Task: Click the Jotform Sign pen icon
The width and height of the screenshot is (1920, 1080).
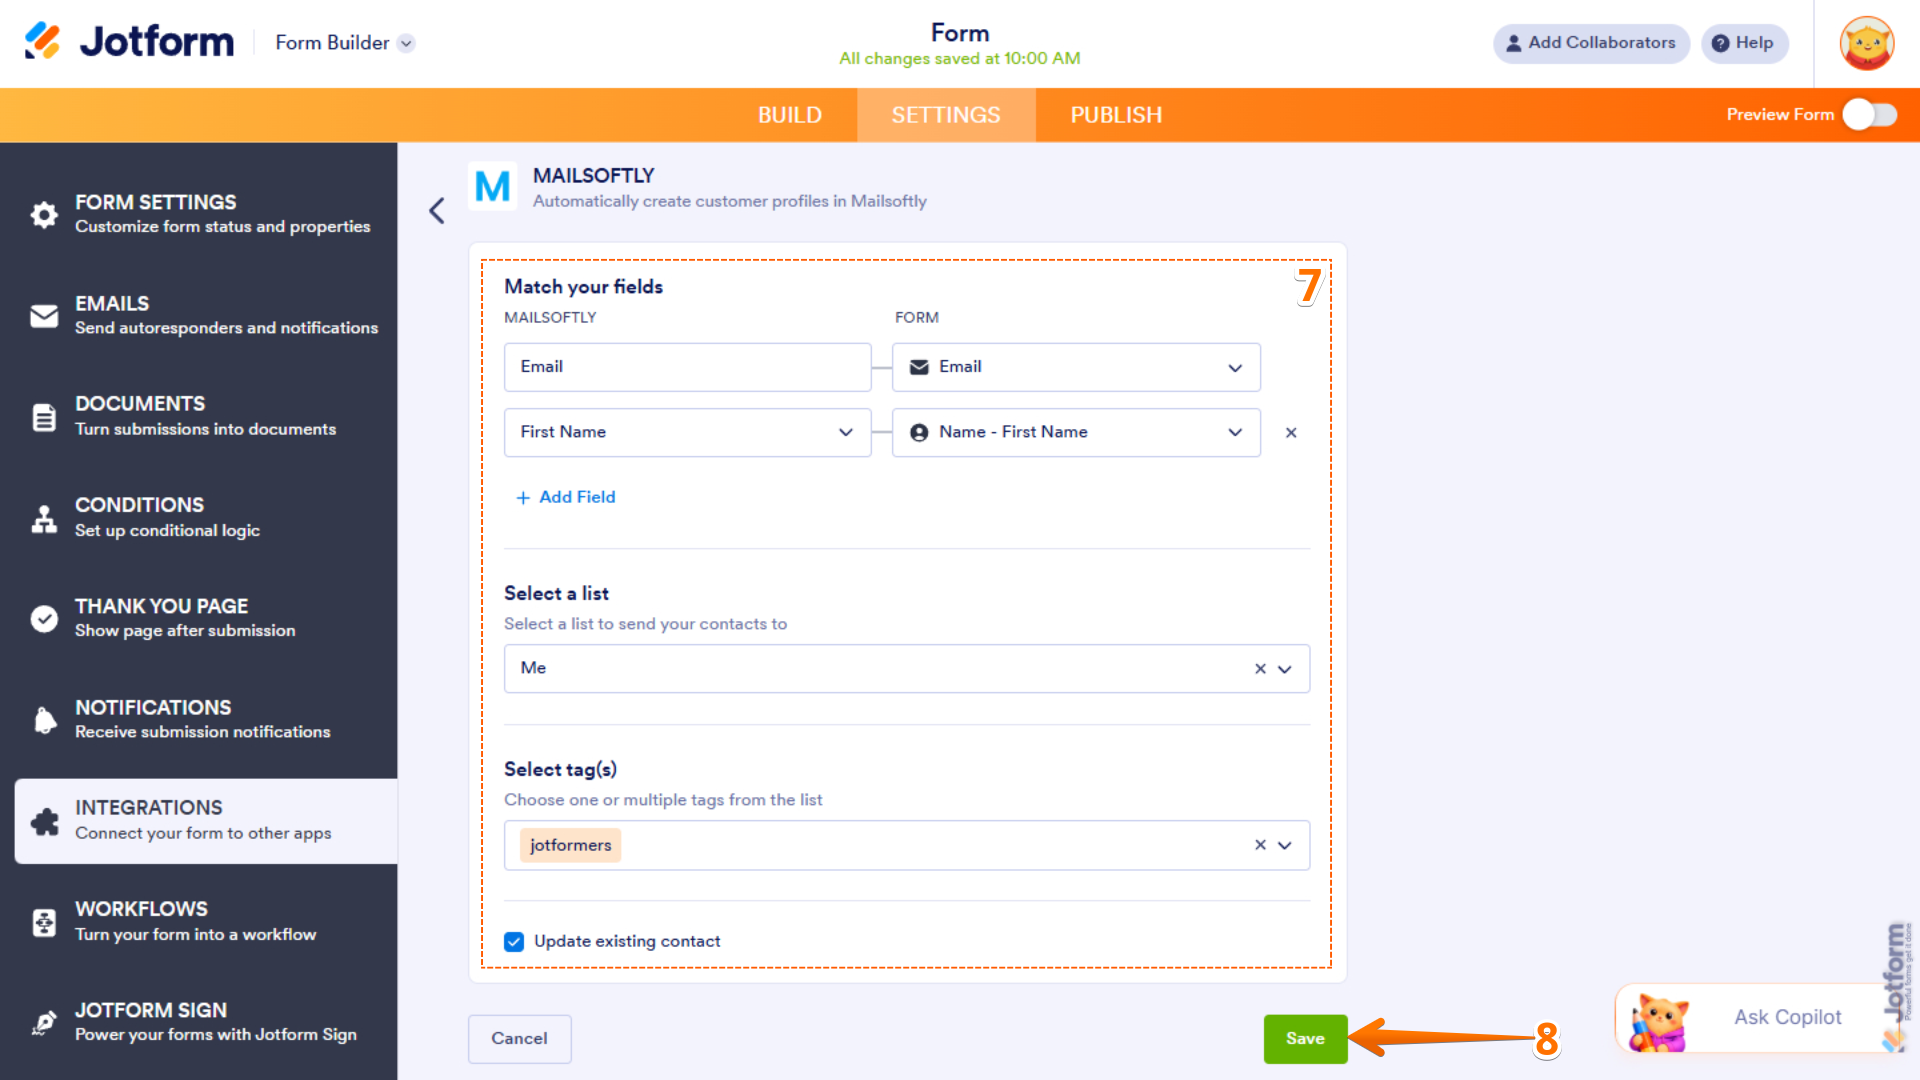Action: coord(44,1022)
